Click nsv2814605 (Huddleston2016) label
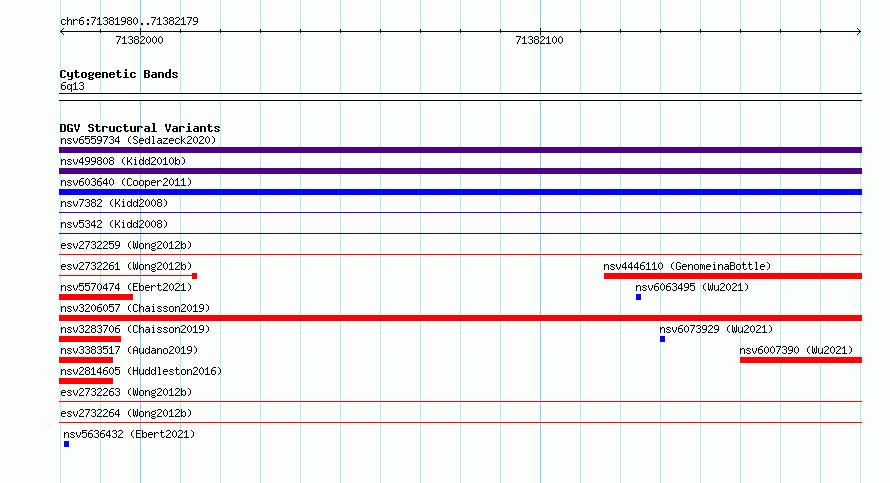Screen dimensions: 890x483 pyautogui.click(x=141, y=371)
